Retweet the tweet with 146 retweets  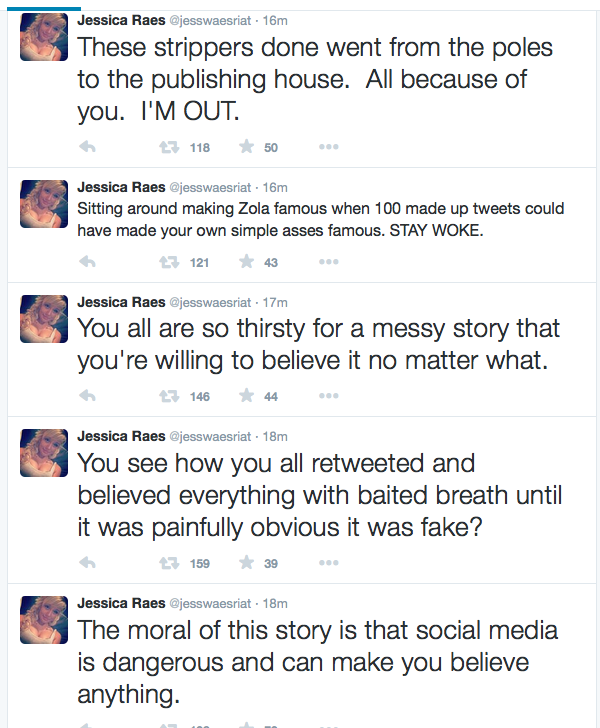[170, 396]
